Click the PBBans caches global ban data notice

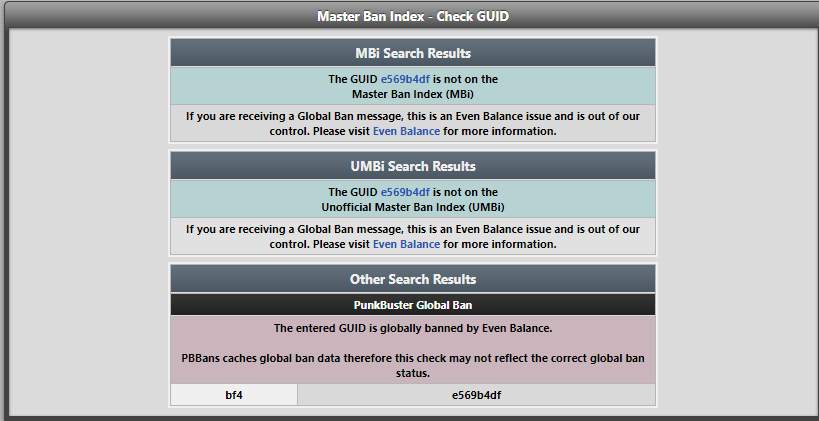[x=412, y=358]
